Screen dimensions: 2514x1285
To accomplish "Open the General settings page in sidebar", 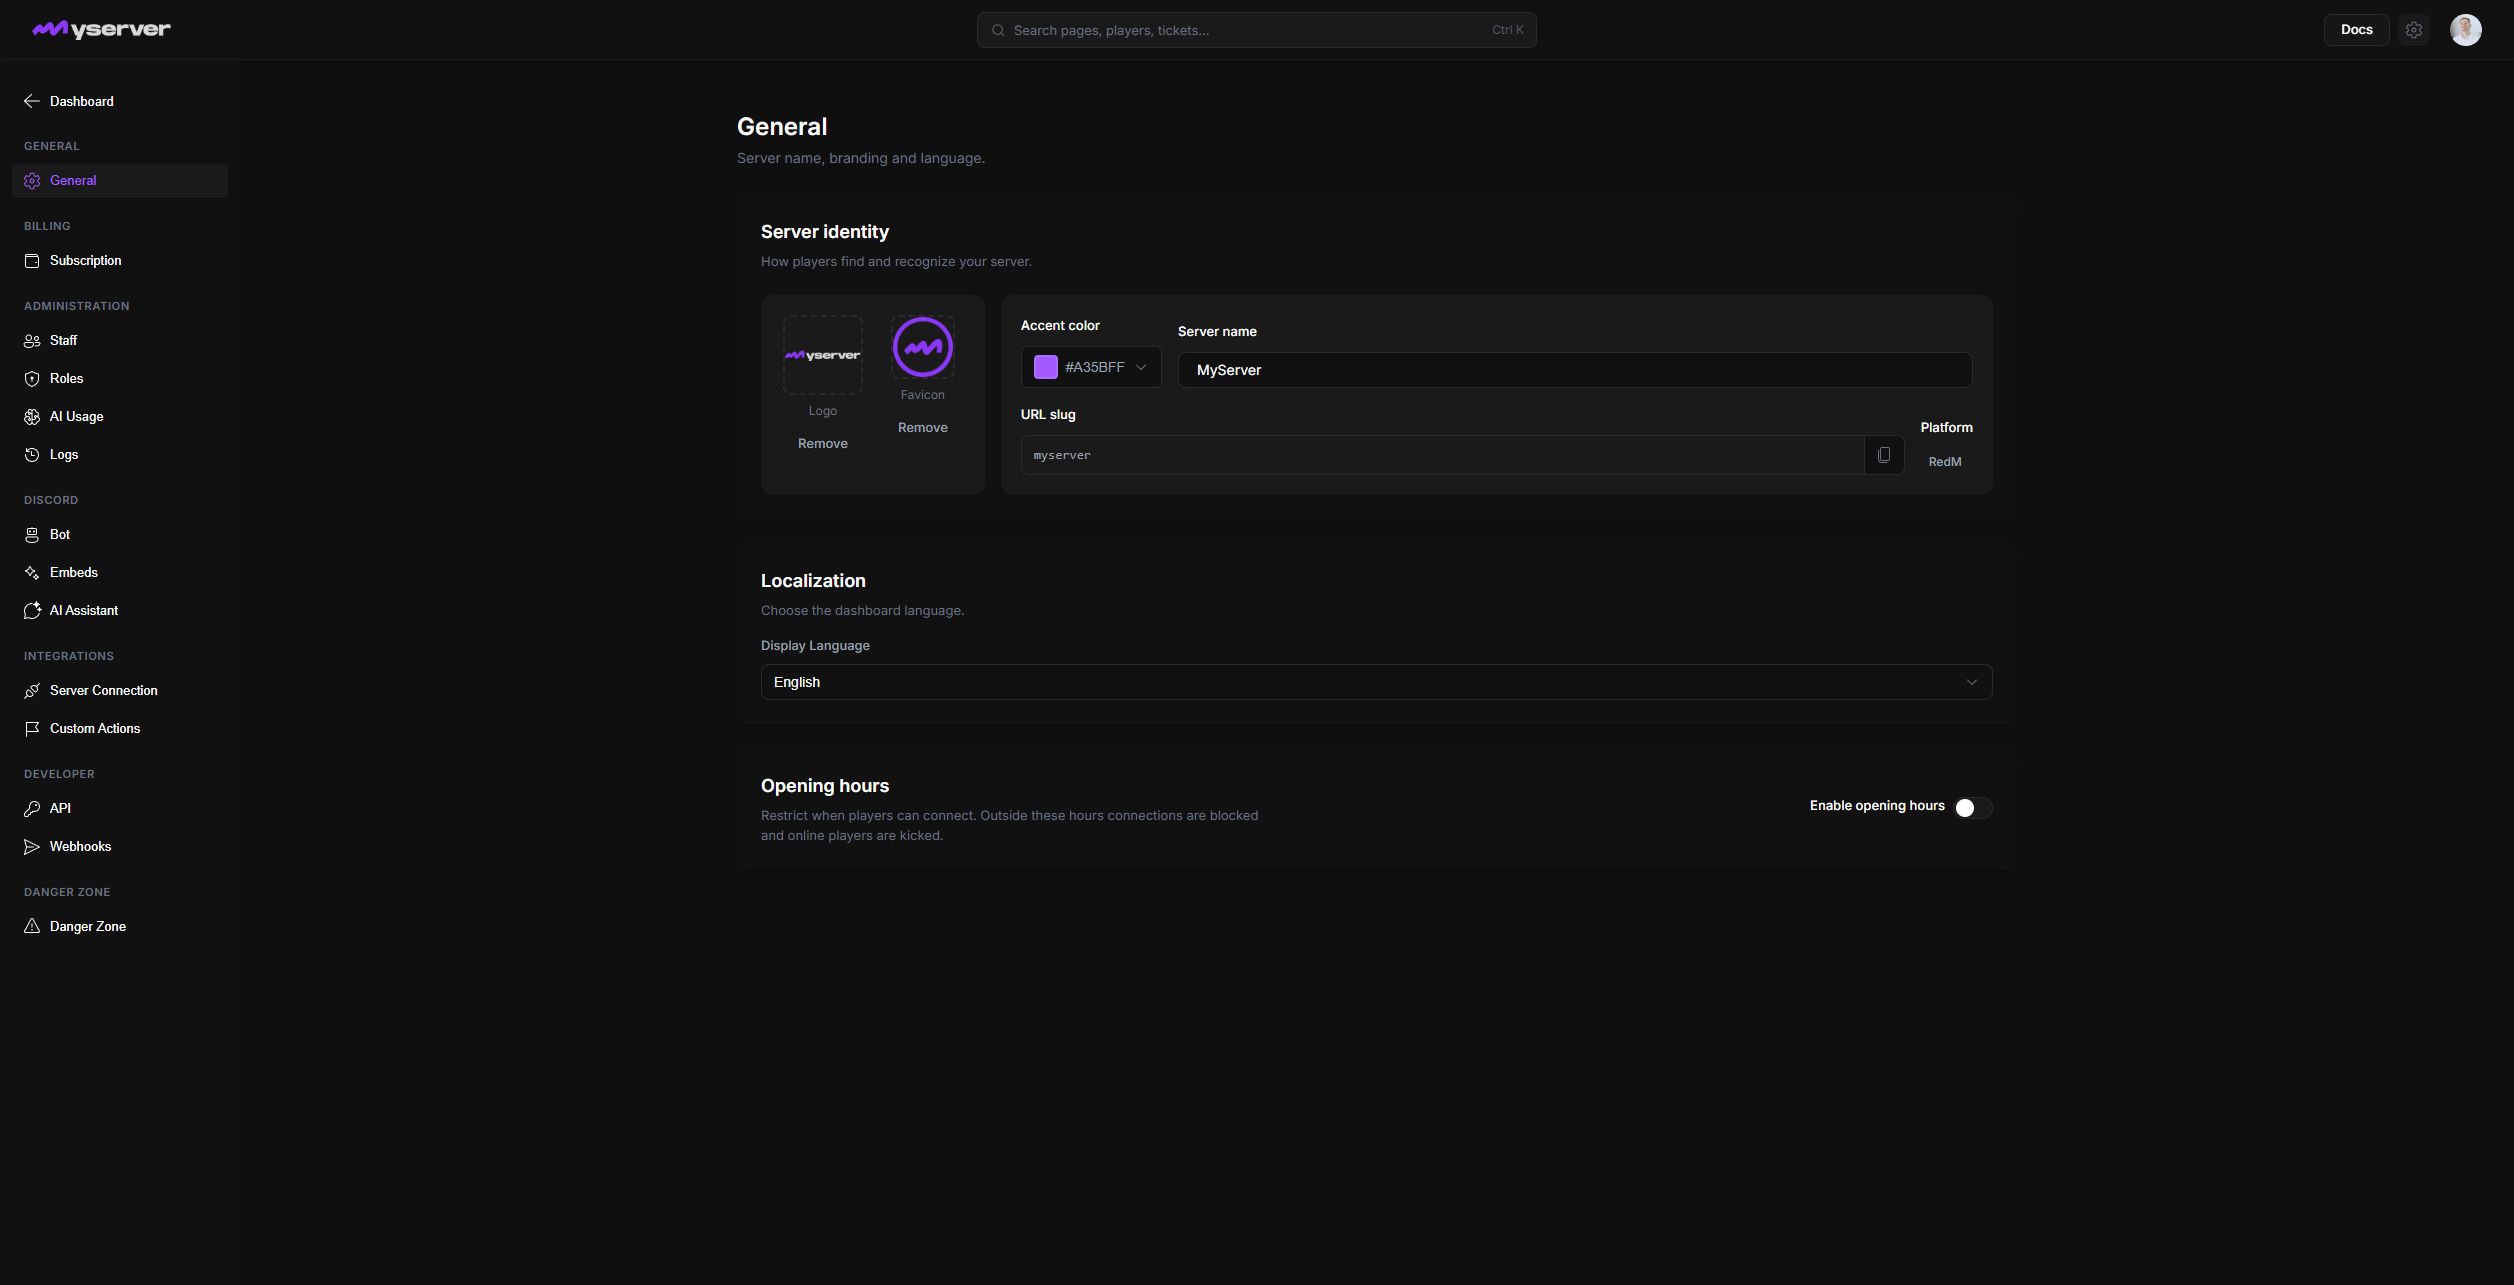I will coord(120,181).
